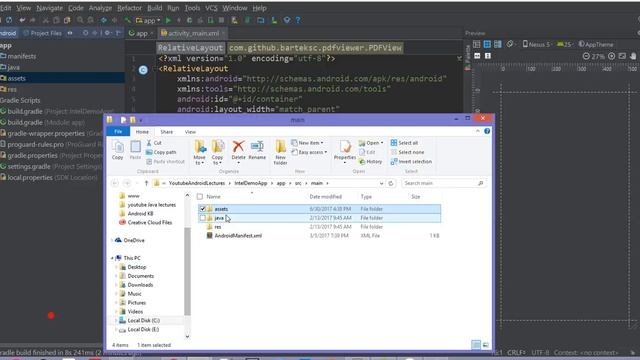Open the New item dropdown in ribbon

point(308,143)
